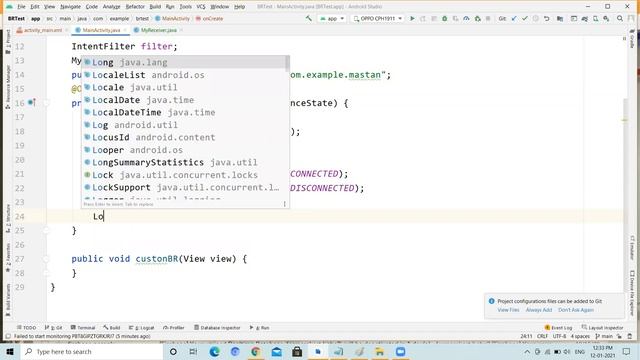Click the Attach Debugger to Android Process icon

[x=477, y=18]
